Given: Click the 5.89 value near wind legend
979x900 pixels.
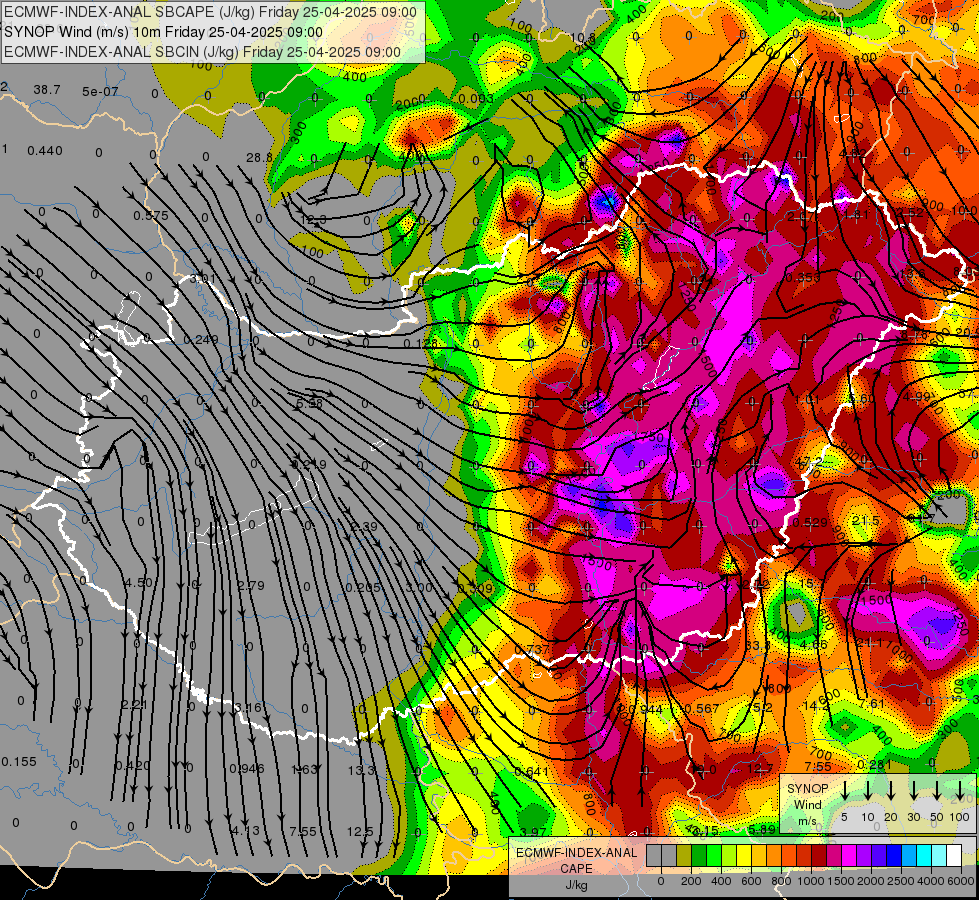Looking at the screenshot, I should point(762,829).
